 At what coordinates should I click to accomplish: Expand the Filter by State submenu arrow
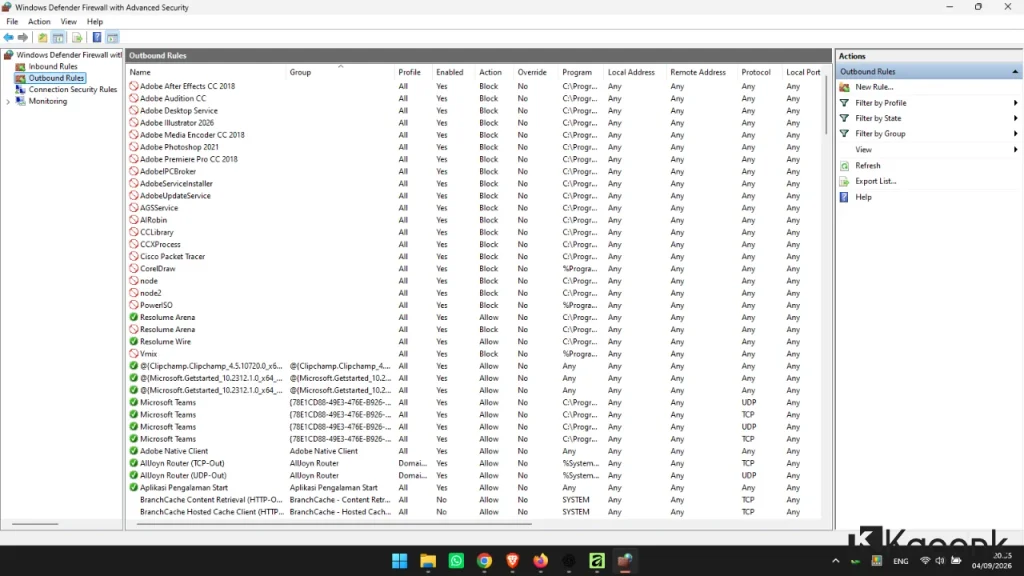click(x=1016, y=118)
